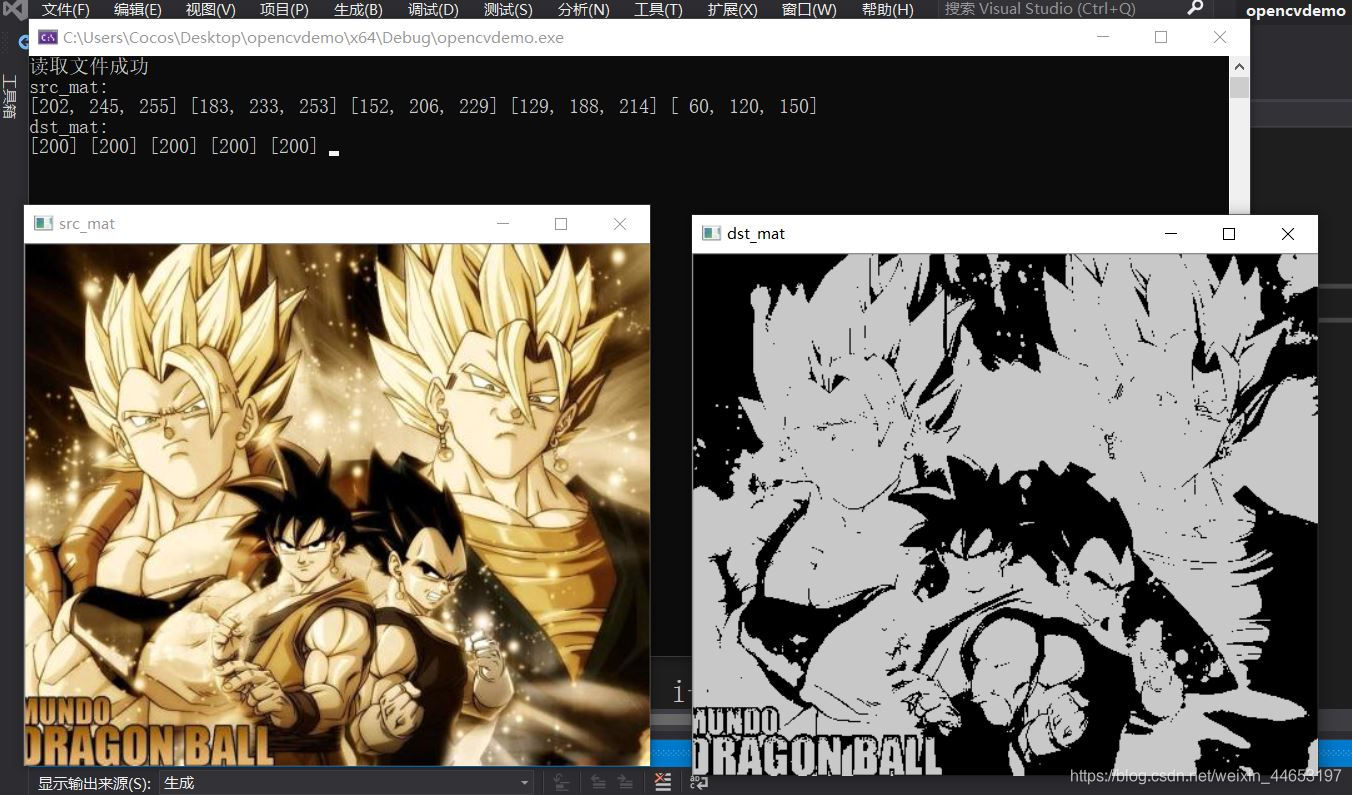The height and width of the screenshot is (795, 1352).
Task: Click console scrollbar up arrow
Action: pos(1239,67)
